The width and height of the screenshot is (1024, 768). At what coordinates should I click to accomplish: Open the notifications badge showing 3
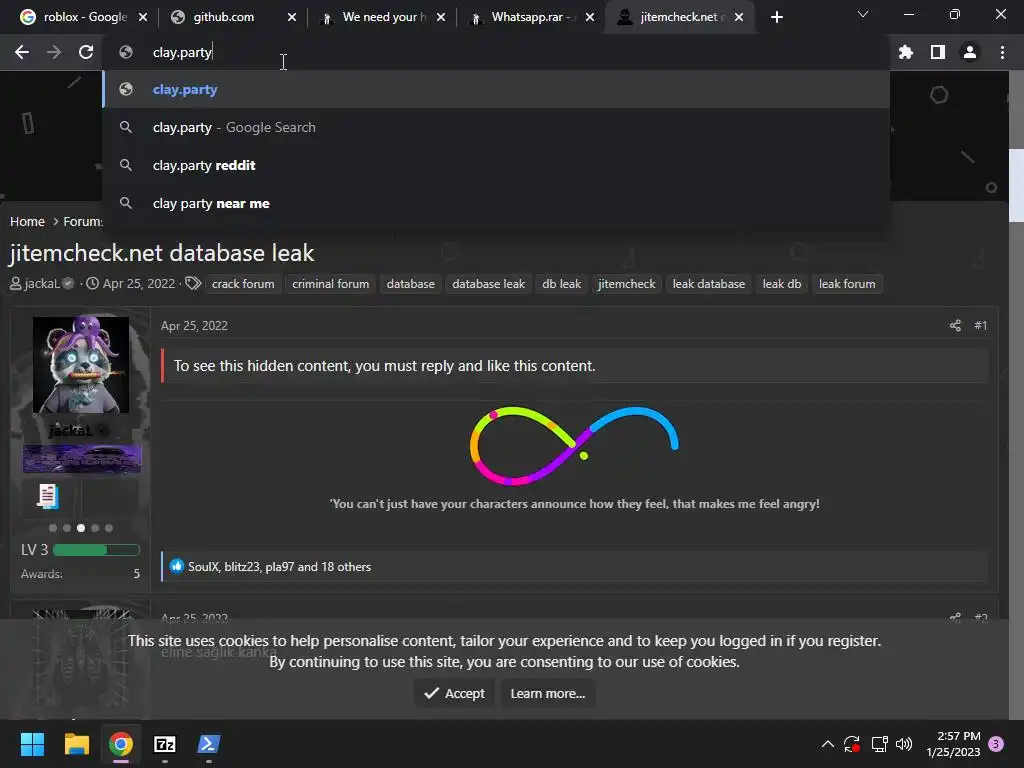tap(996, 744)
